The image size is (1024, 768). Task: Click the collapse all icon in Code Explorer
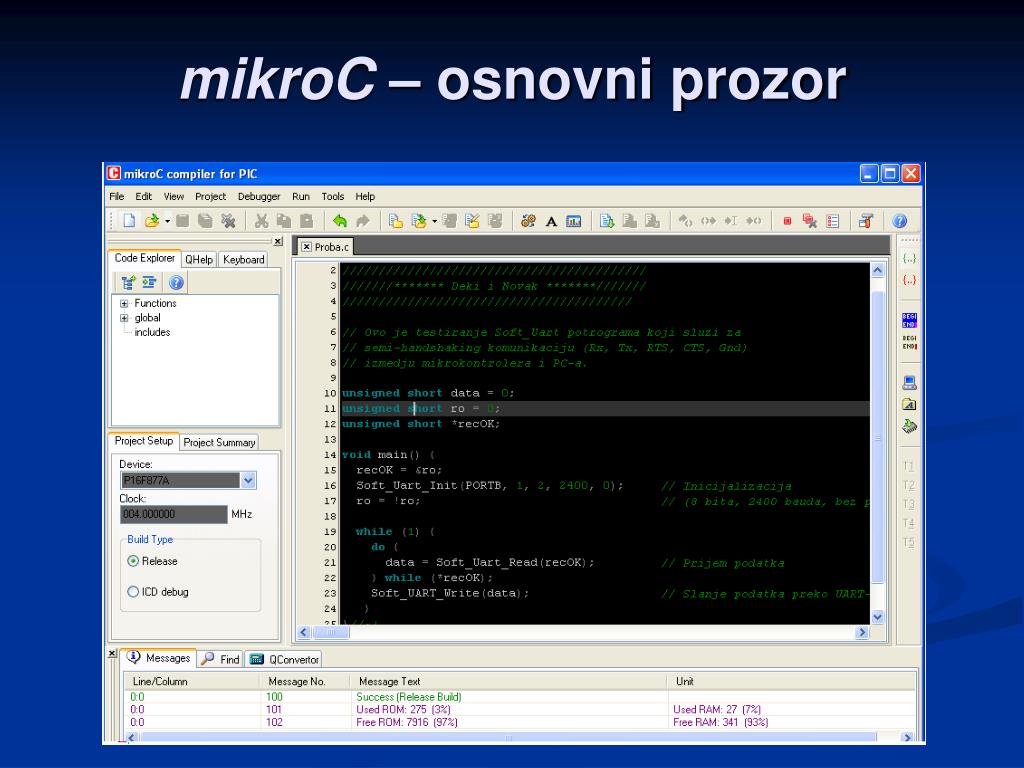pyautogui.click(x=150, y=282)
